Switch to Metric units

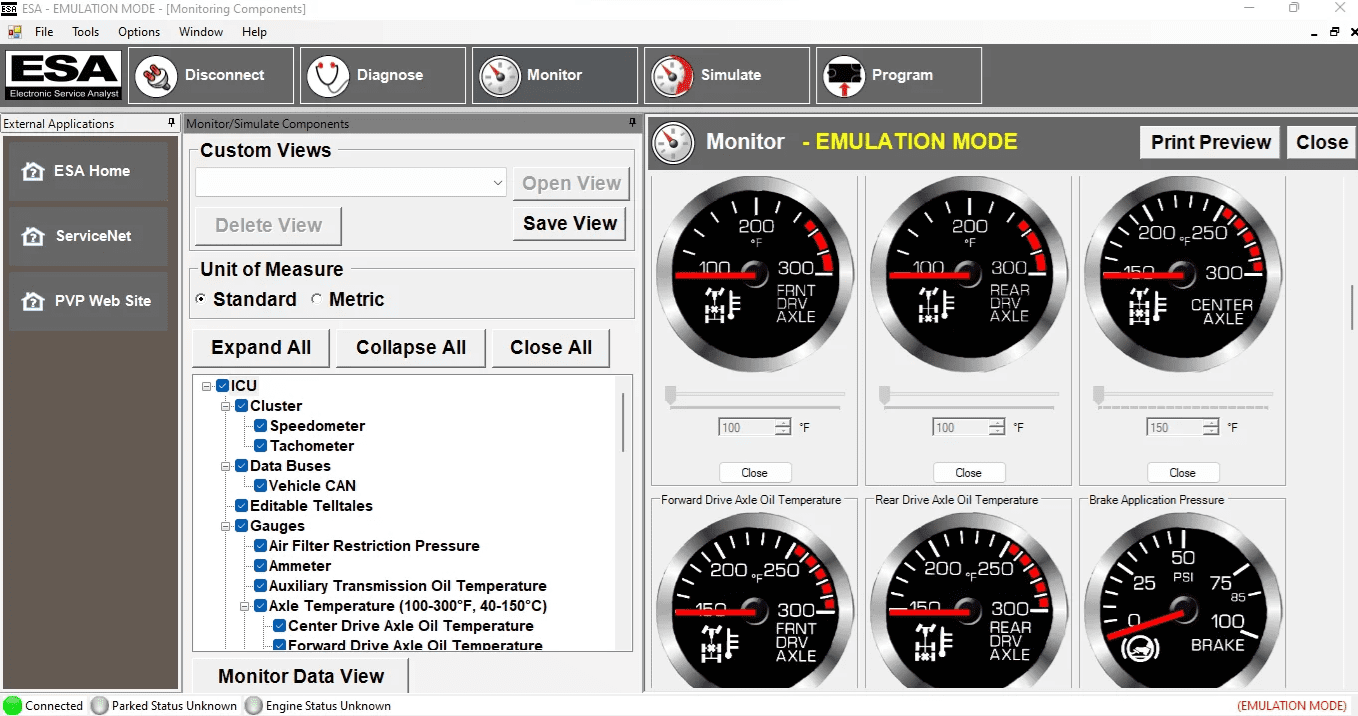pyautogui.click(x=317, y=299)
